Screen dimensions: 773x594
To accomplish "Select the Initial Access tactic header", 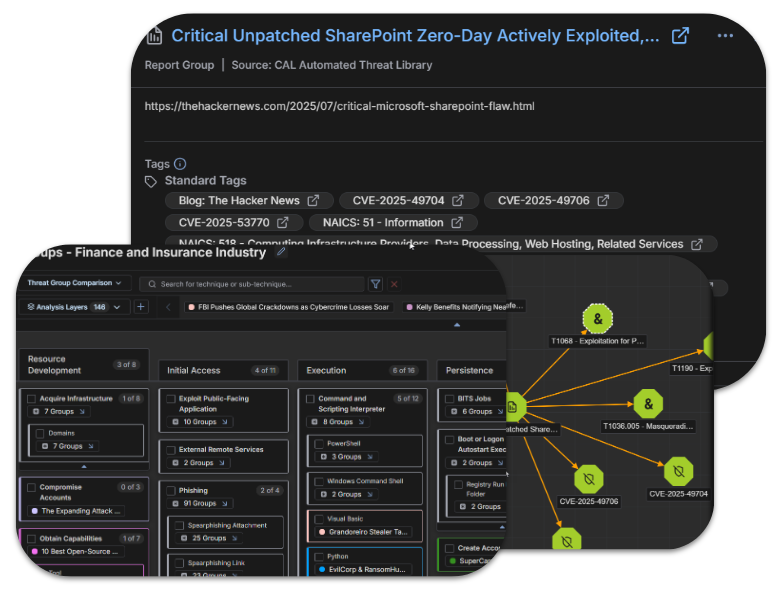I will [223, 370].
